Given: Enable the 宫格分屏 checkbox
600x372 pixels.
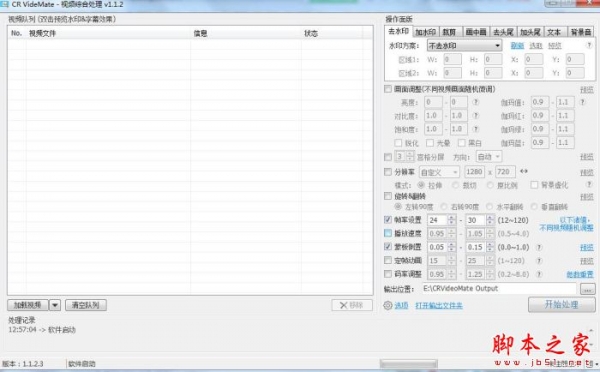Looking at the screenshot, I should tap(388, 157).
